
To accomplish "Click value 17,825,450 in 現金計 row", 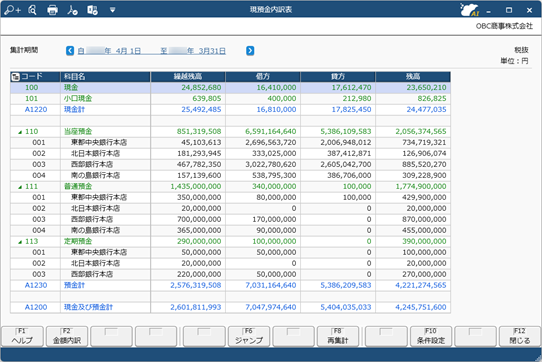I will click(x=351, y=110).
